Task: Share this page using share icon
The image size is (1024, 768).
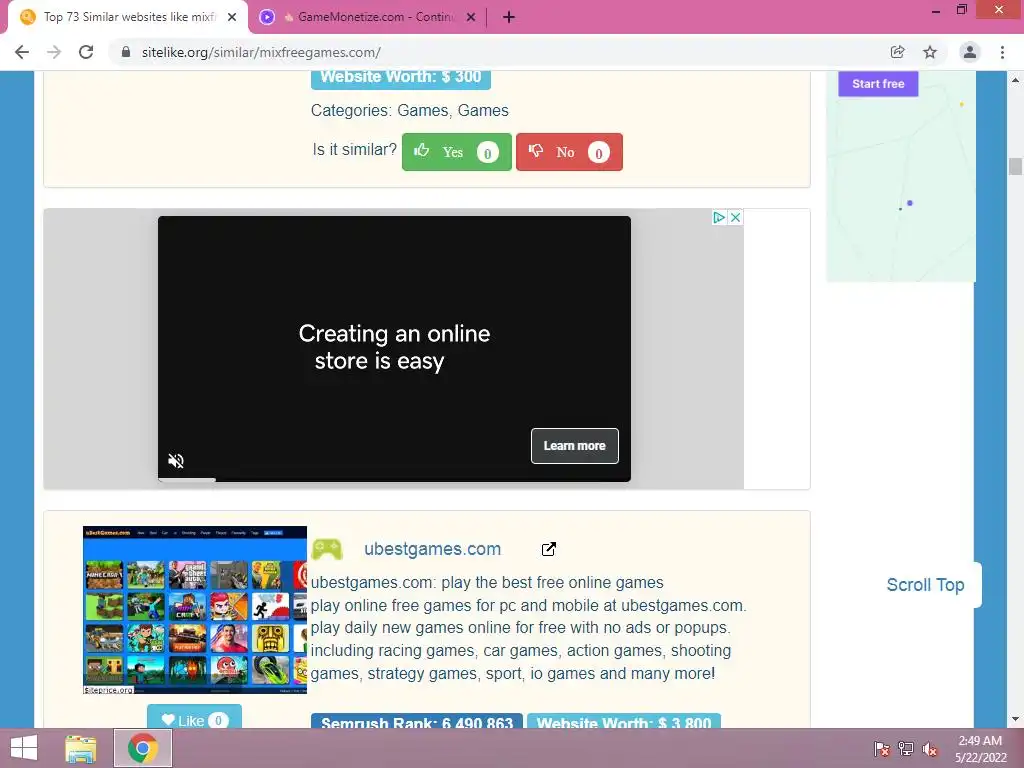Action: 898,52
